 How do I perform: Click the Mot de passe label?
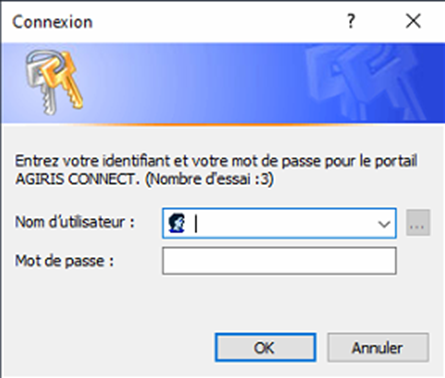[64, 261]
